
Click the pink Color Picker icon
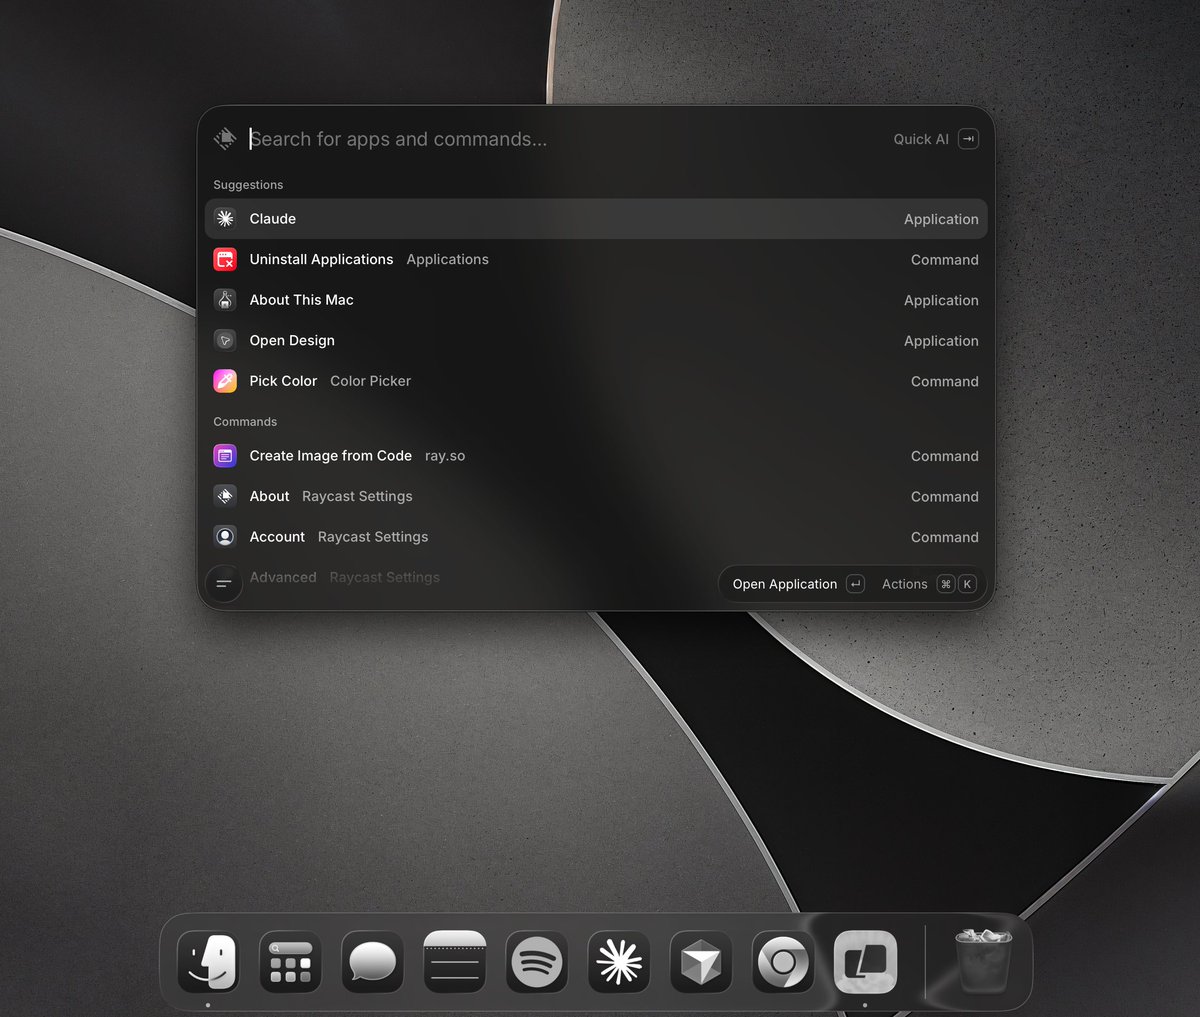click(225, 381)
